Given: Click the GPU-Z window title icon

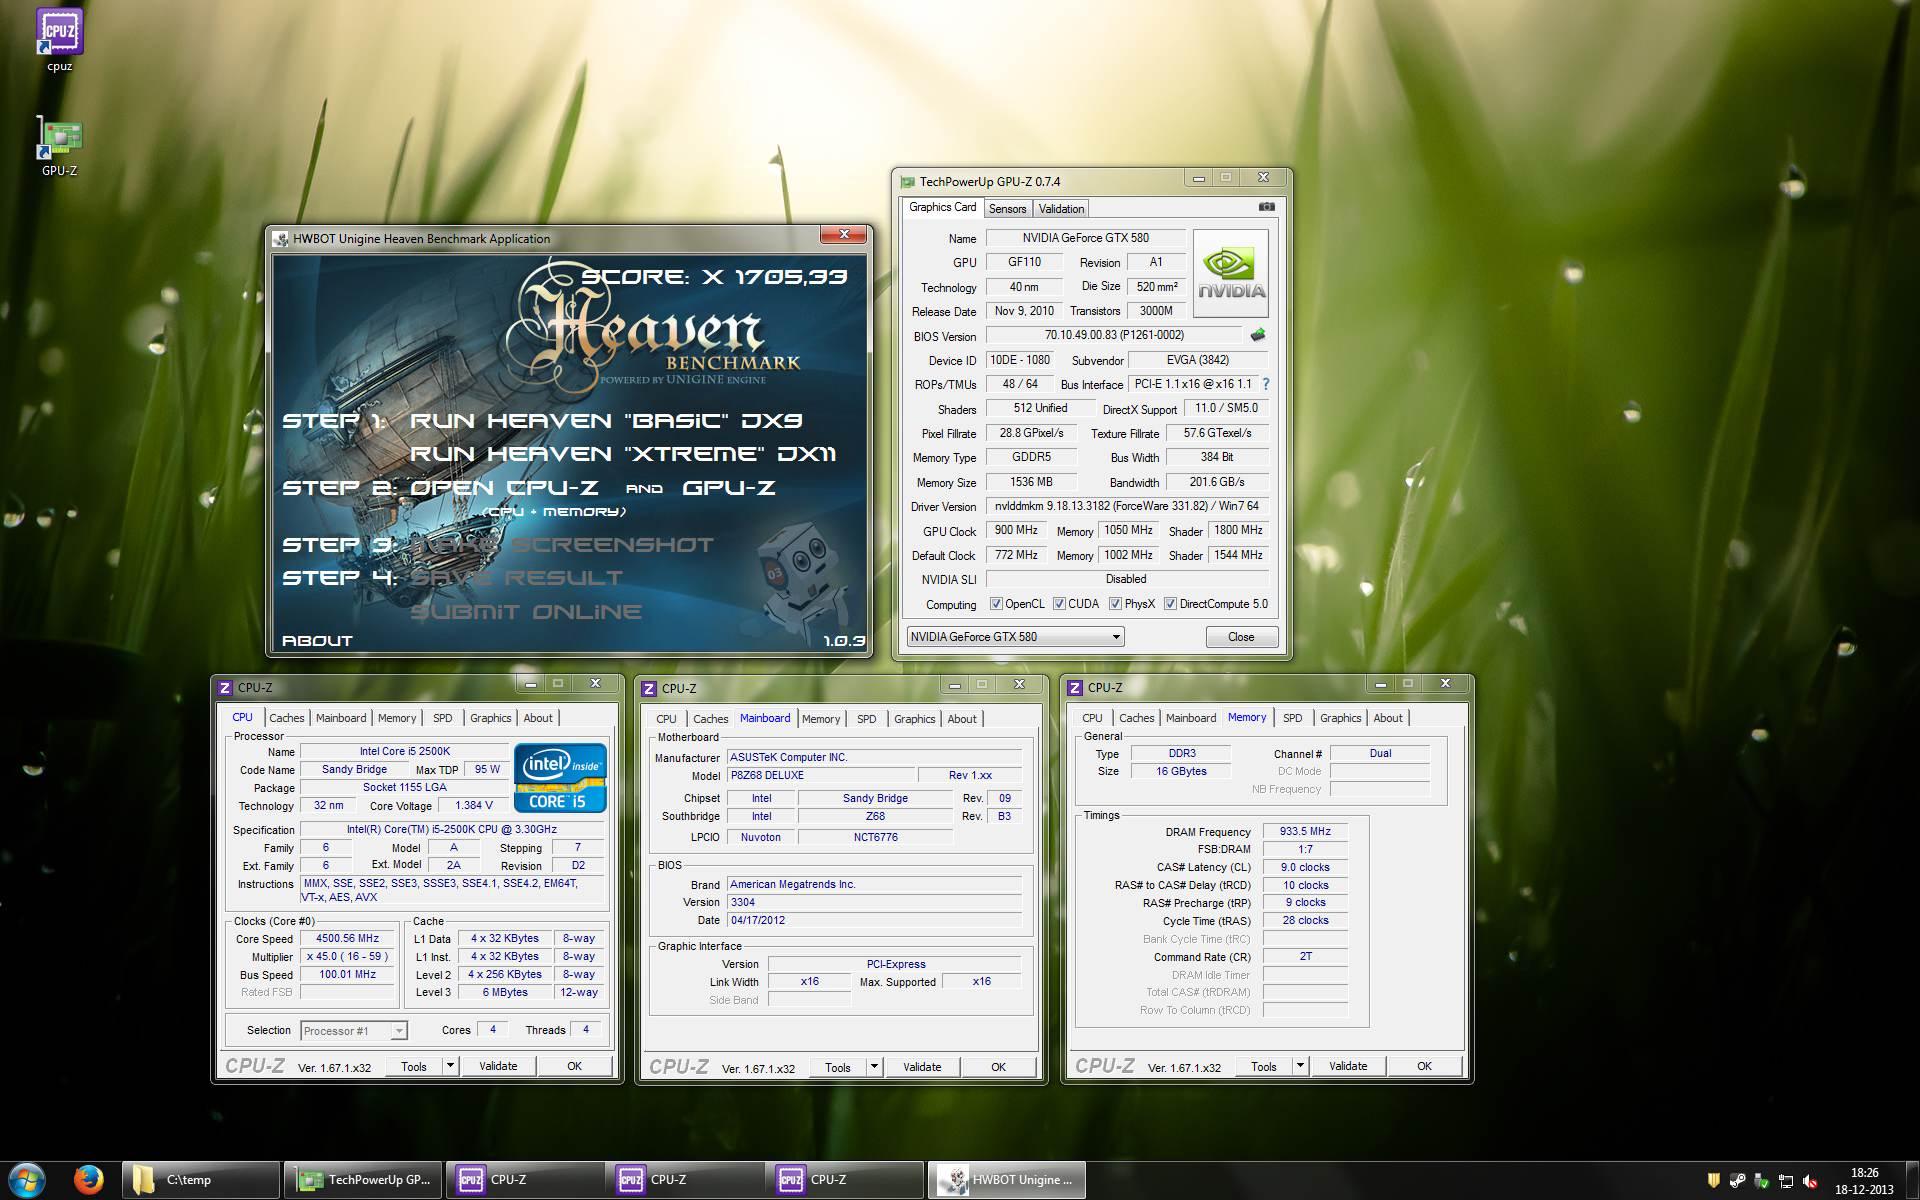Looking at the screenshot, I should click(907, 182).
